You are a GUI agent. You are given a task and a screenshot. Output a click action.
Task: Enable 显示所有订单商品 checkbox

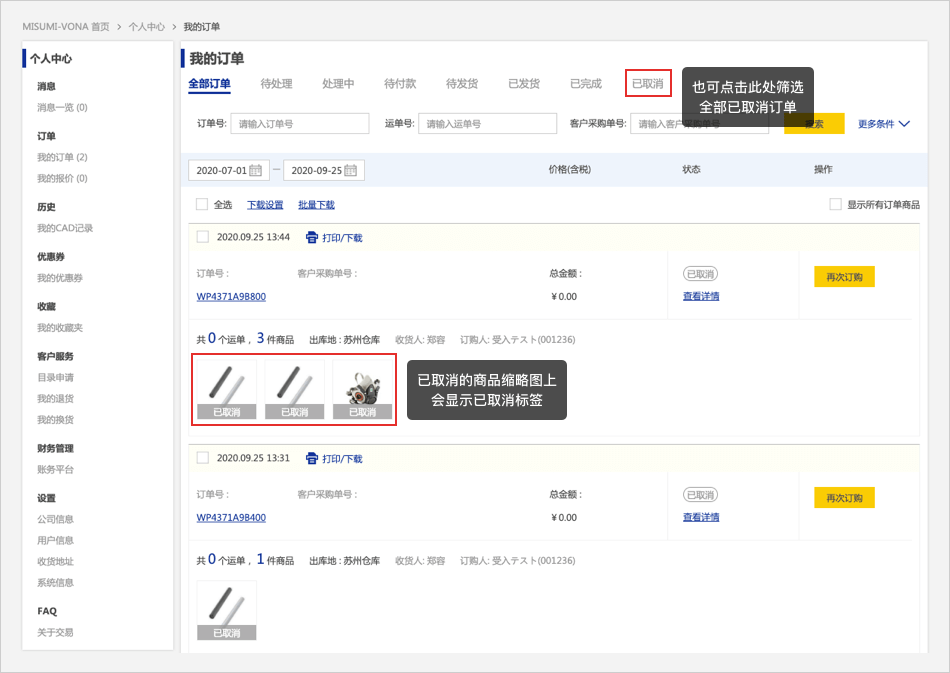click(835, 204)
